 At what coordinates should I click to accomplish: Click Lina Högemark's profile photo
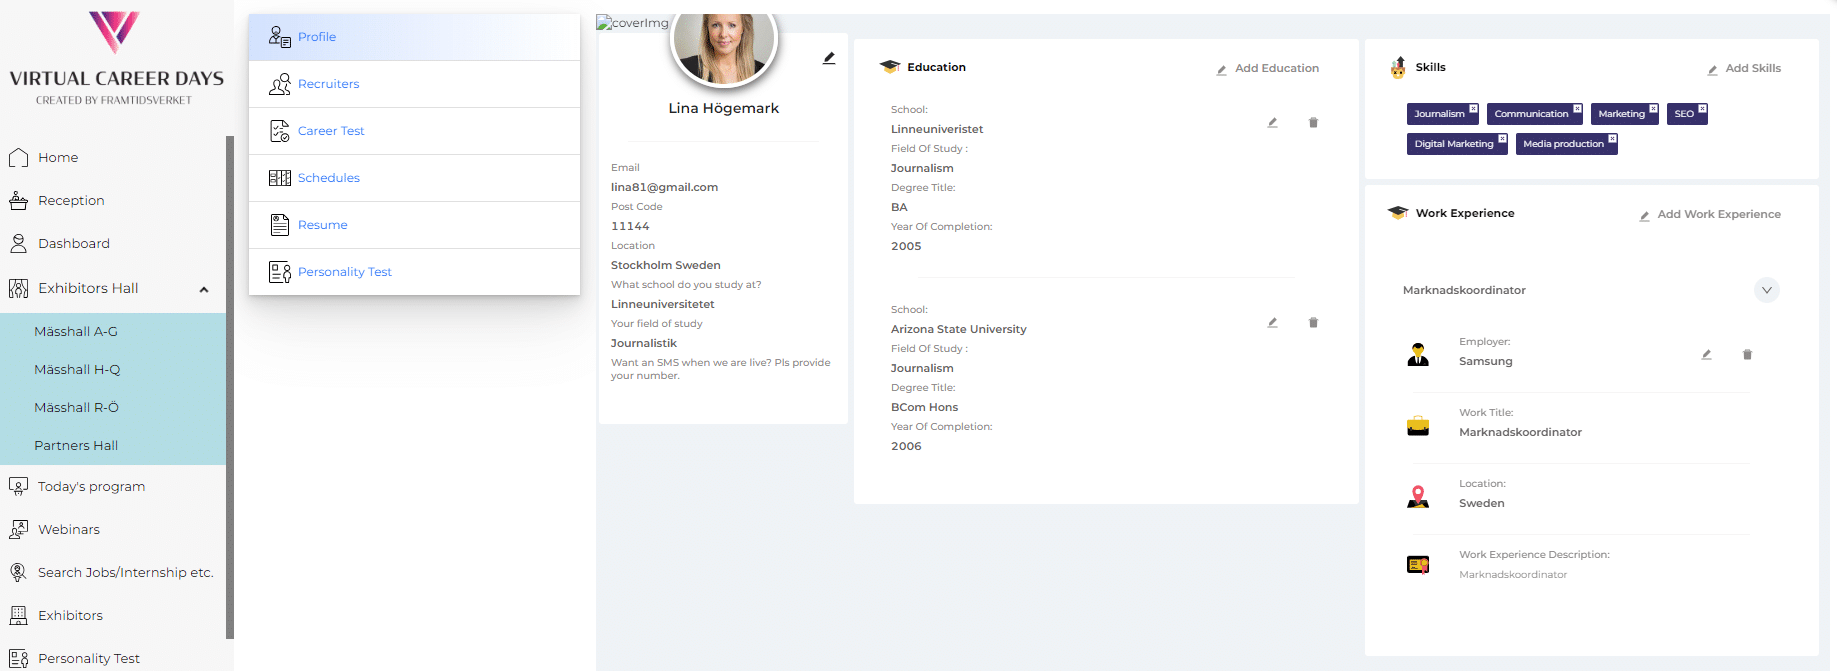(x=723, y=45)
